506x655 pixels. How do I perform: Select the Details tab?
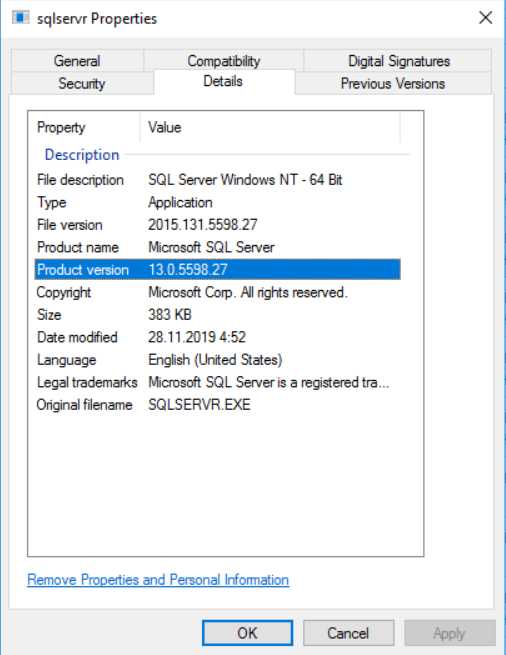point(223,81)
